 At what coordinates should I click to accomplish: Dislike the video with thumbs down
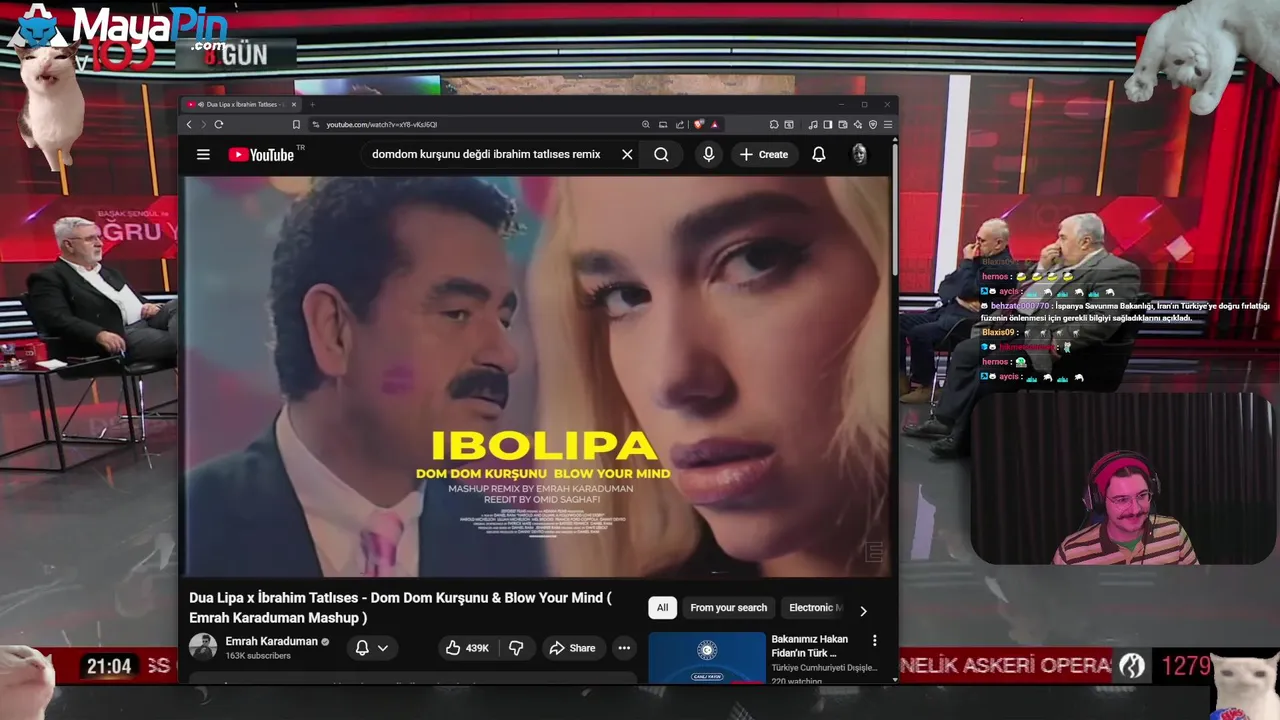(x=516, y=648)
